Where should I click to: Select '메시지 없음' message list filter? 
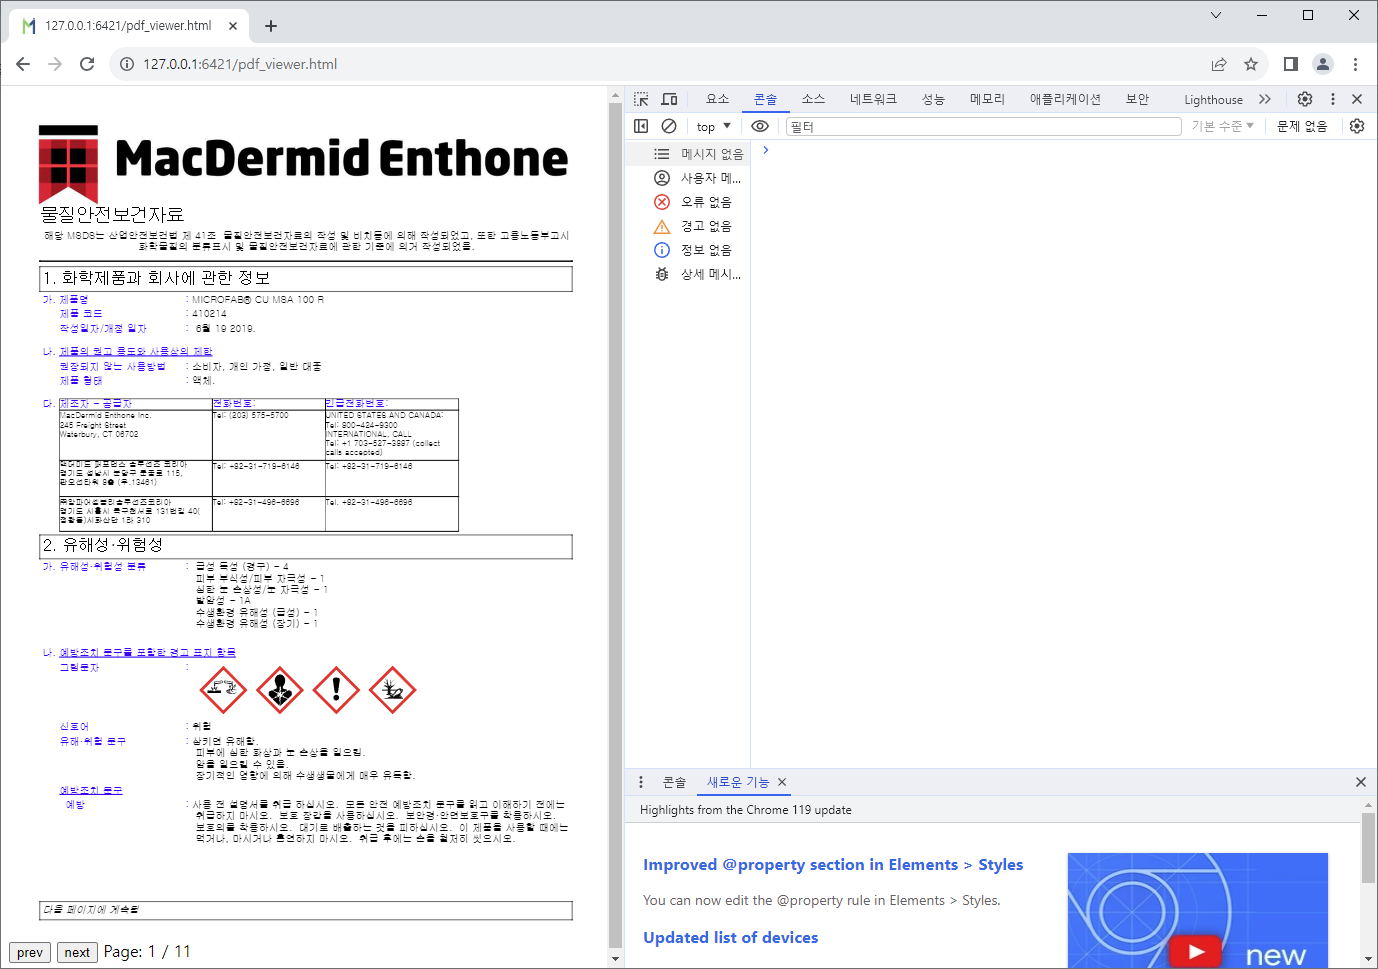688,154
